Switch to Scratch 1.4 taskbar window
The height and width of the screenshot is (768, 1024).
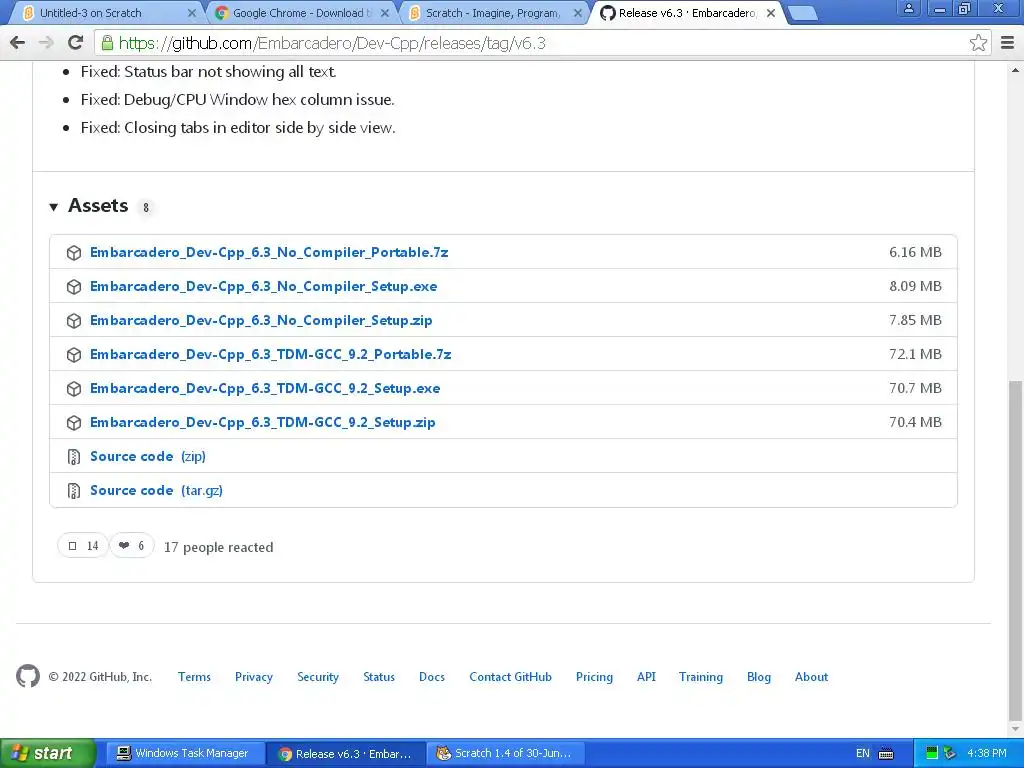pyautogui.click(x=505, y=753)
